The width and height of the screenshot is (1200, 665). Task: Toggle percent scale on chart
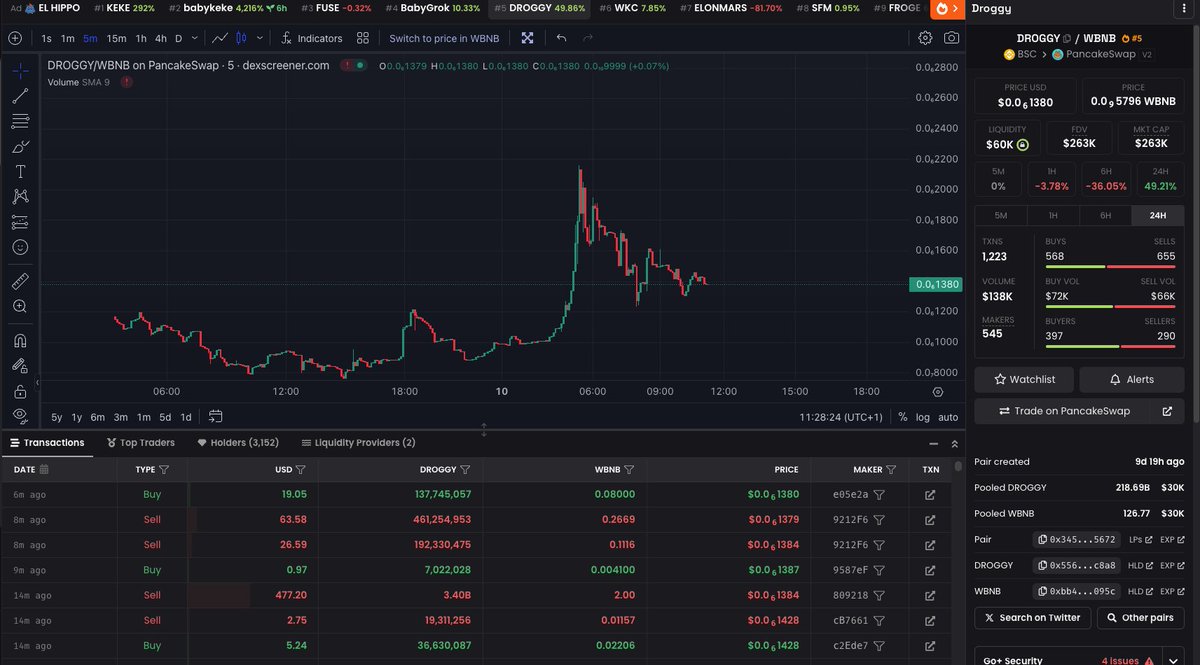pos(903,417)
